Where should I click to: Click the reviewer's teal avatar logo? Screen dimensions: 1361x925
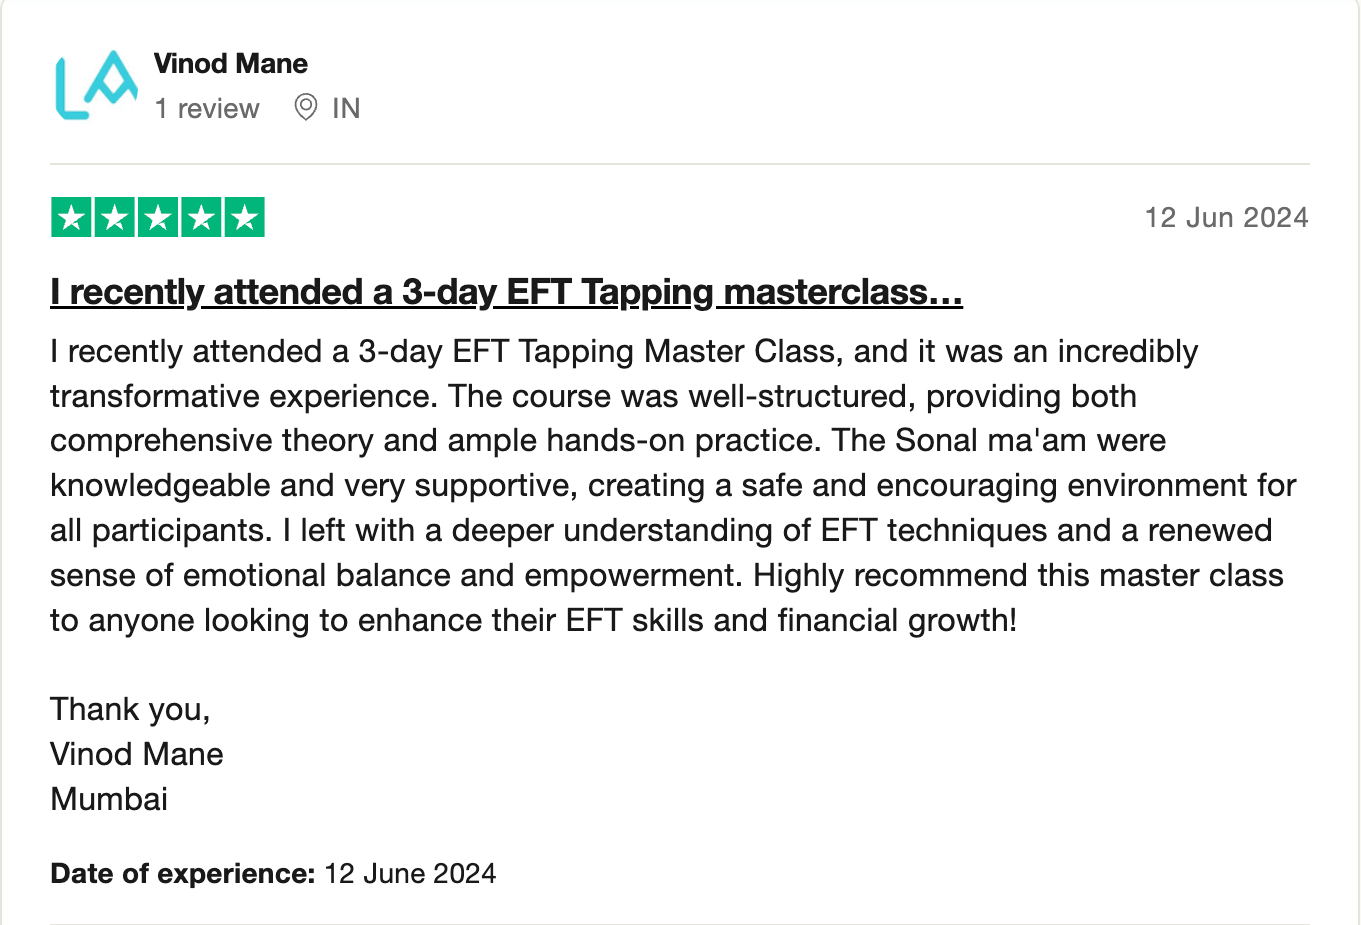tap(95, 85)
